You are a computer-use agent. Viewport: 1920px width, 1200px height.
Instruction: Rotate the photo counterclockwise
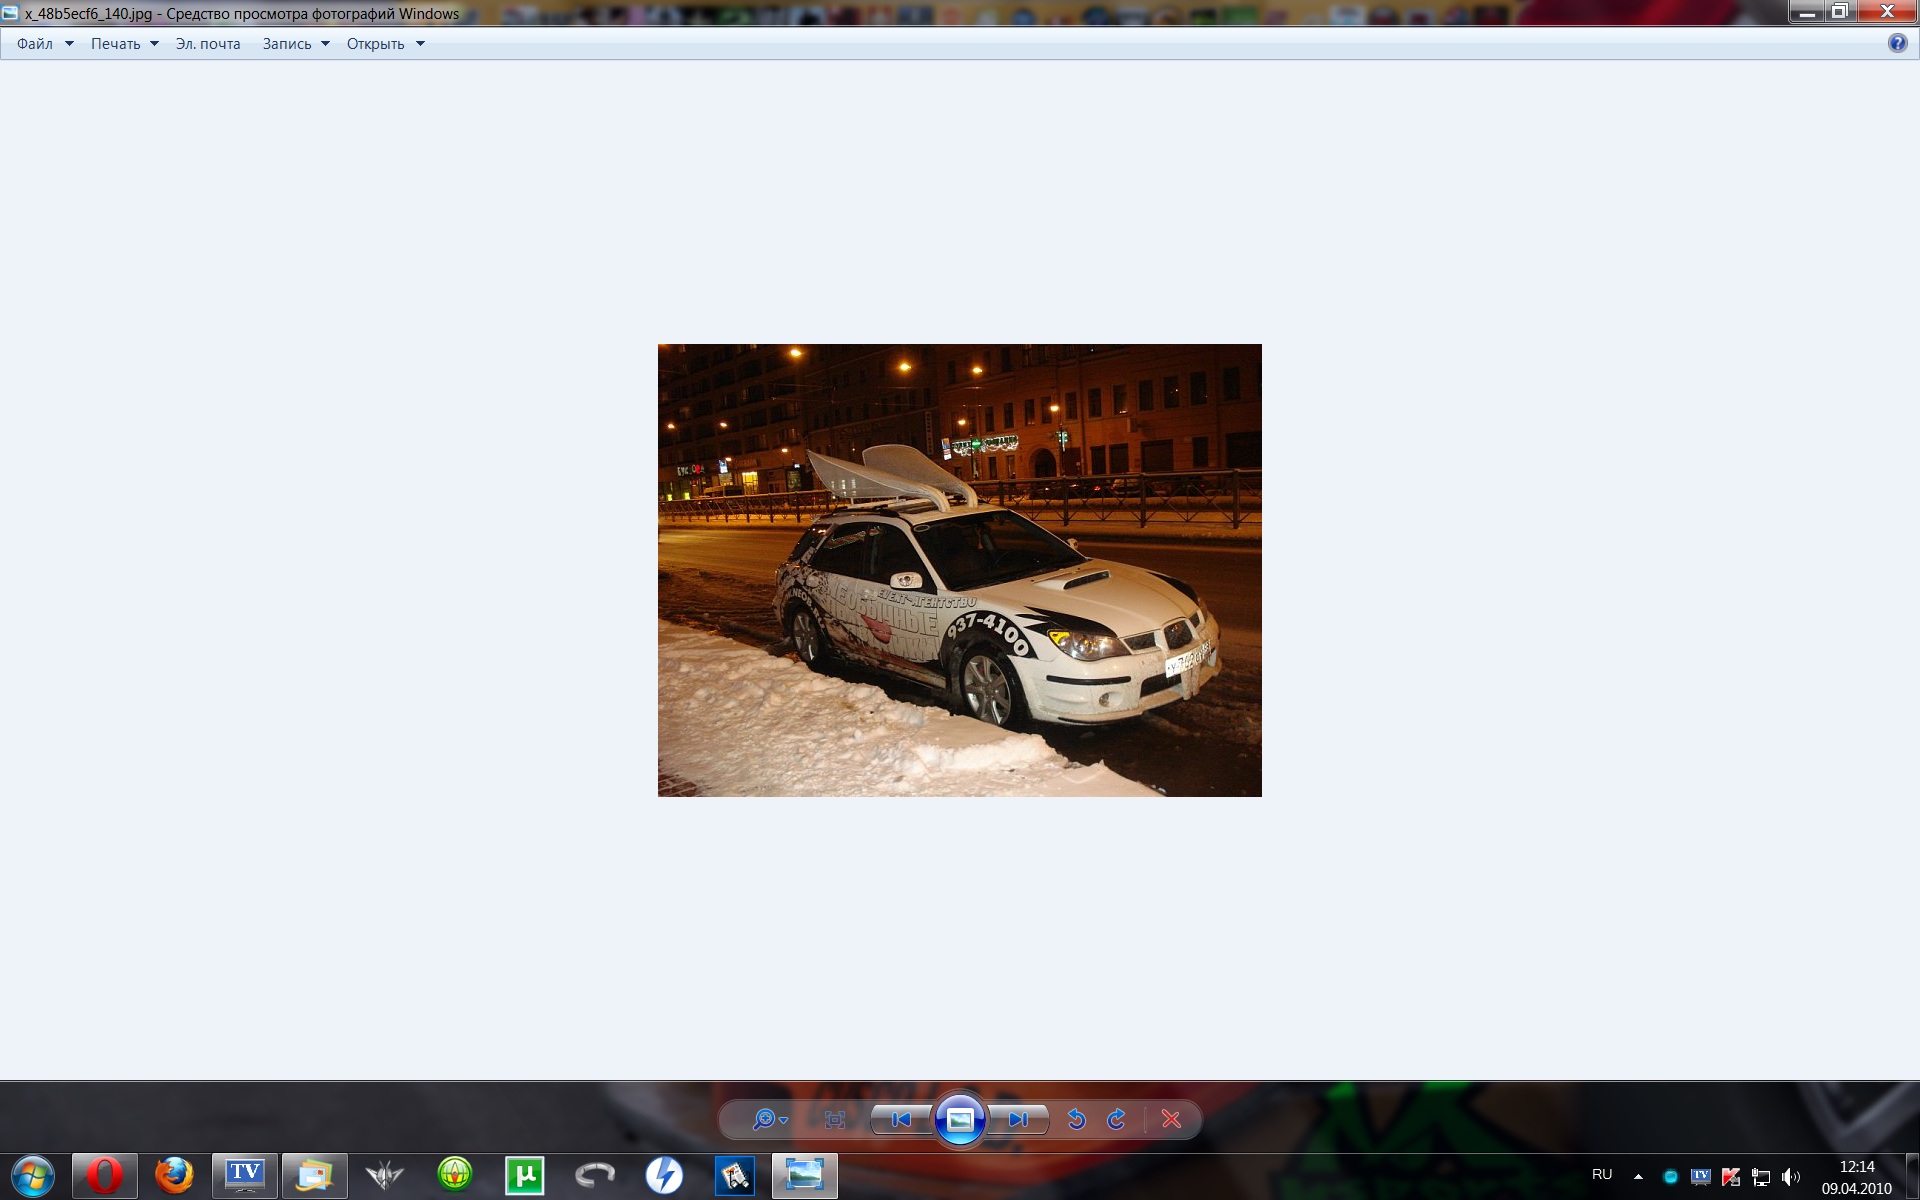coord(1077,1119)
